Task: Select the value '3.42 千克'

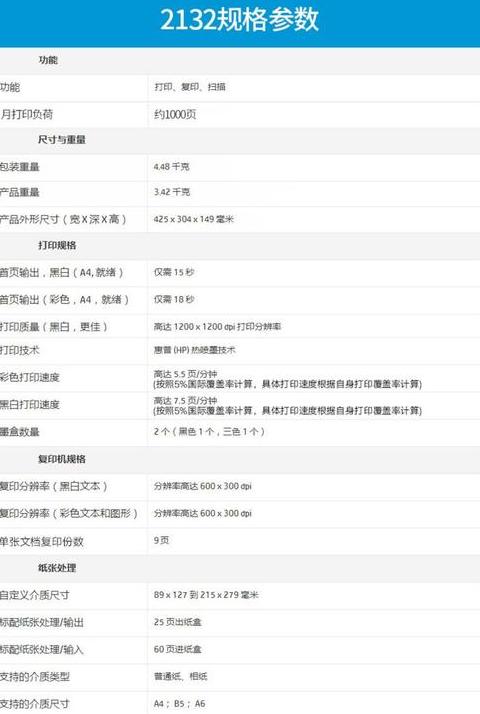Action: tap(172, 192)
